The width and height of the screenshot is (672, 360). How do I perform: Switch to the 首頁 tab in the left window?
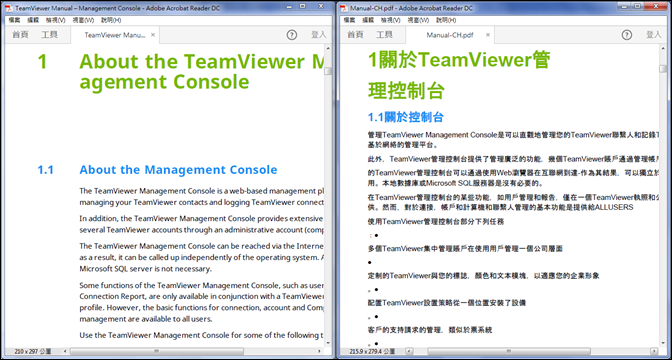tap(20, 35)
